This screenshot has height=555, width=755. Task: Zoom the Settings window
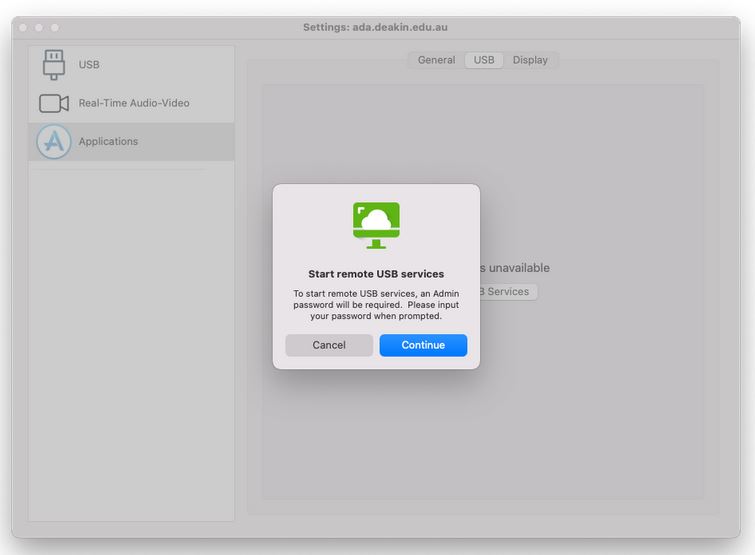[55, 27]
